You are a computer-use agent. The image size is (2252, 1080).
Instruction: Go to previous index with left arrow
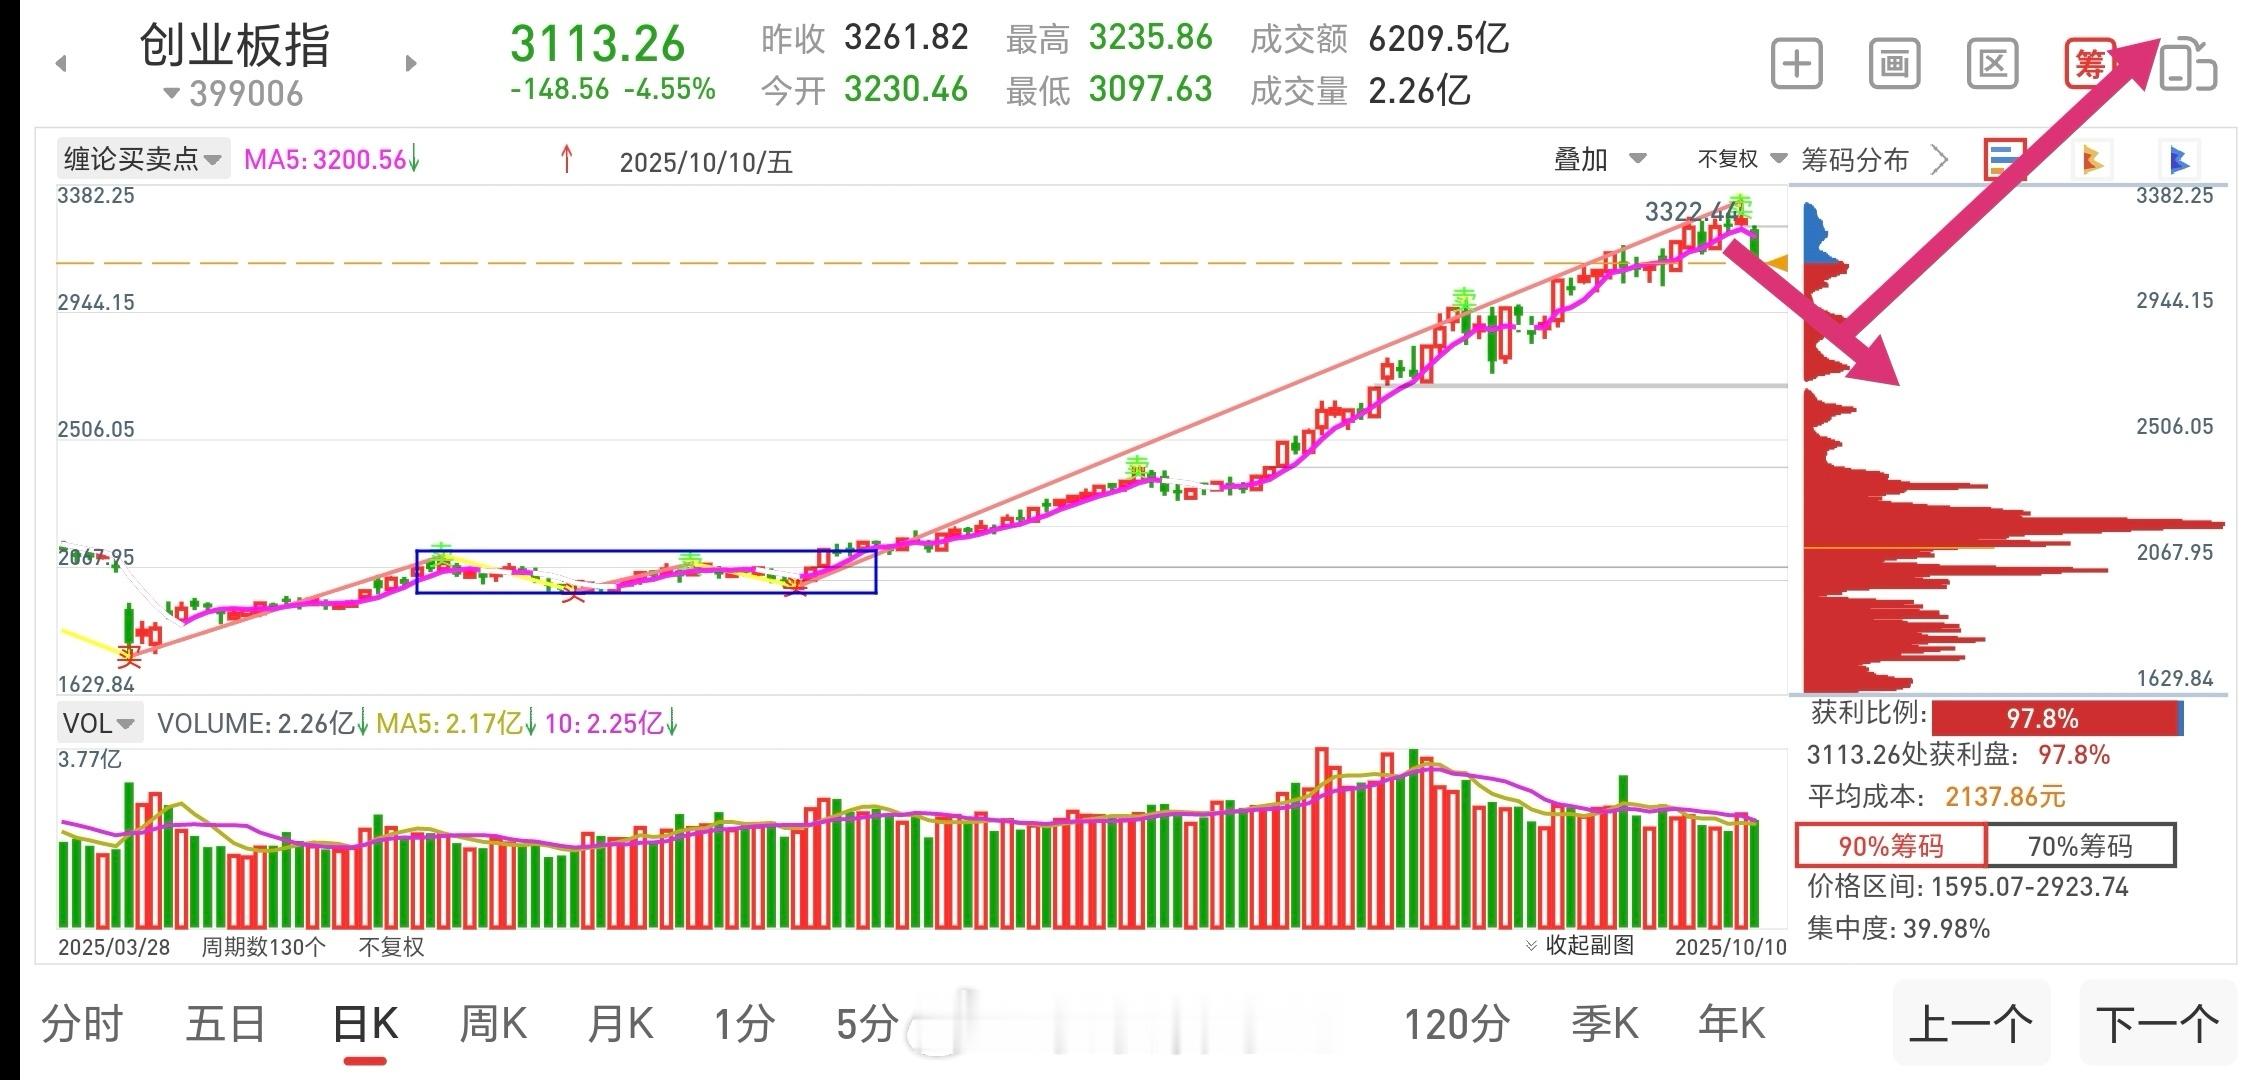tap(61, 64)
